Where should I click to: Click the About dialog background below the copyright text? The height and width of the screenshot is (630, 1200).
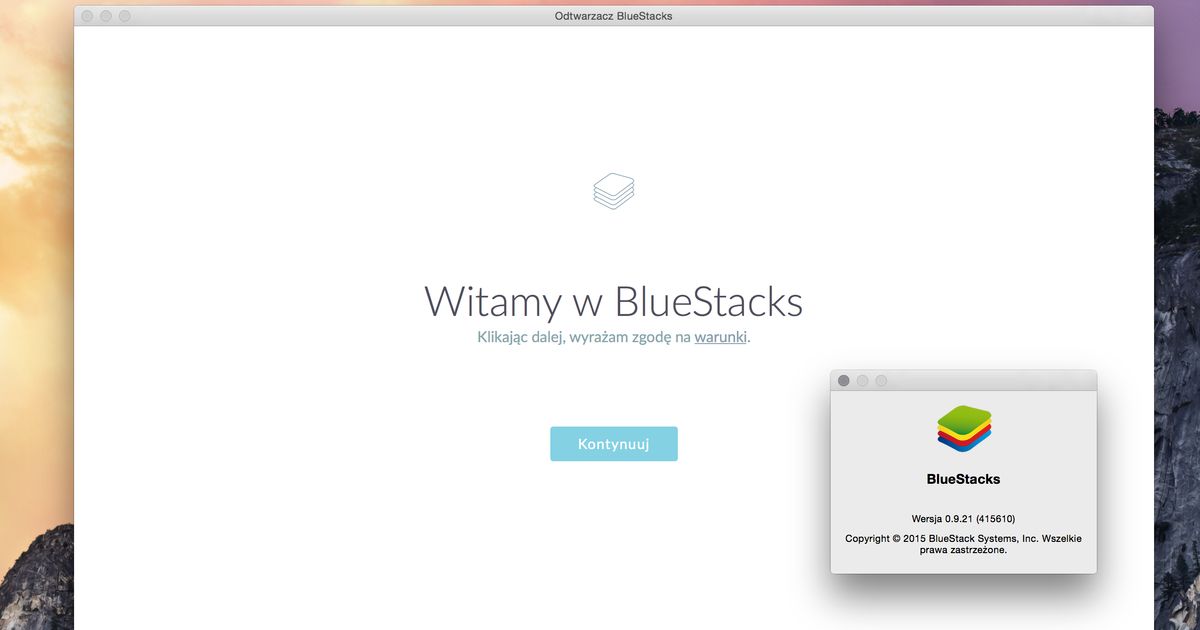[x=963, y=568]
